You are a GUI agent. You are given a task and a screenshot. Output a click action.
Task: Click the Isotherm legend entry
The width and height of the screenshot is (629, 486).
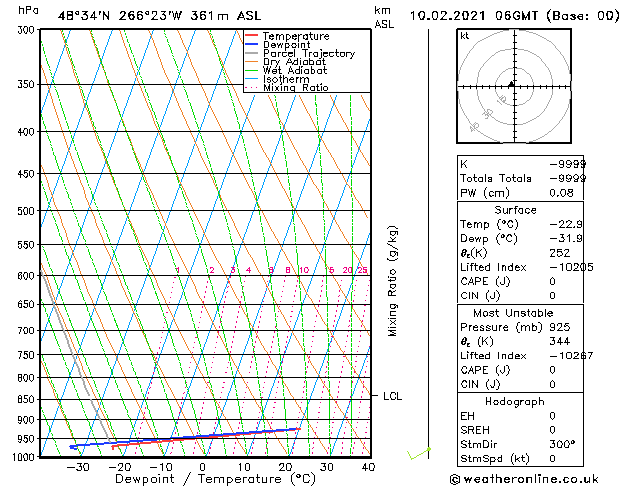coord(278,79)
